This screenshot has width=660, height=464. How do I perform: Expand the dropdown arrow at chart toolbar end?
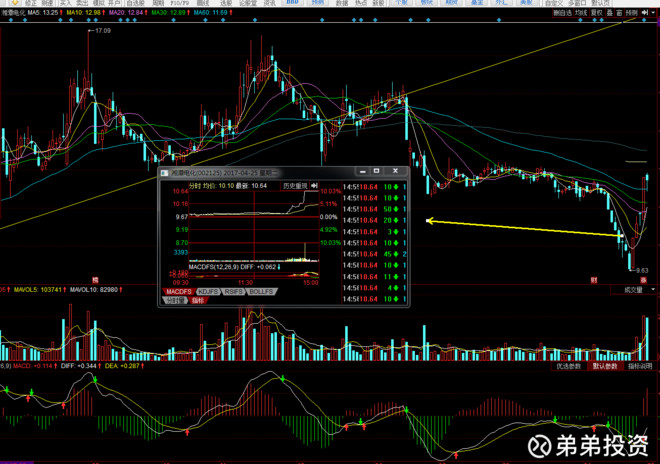click(x=654, y=13)
